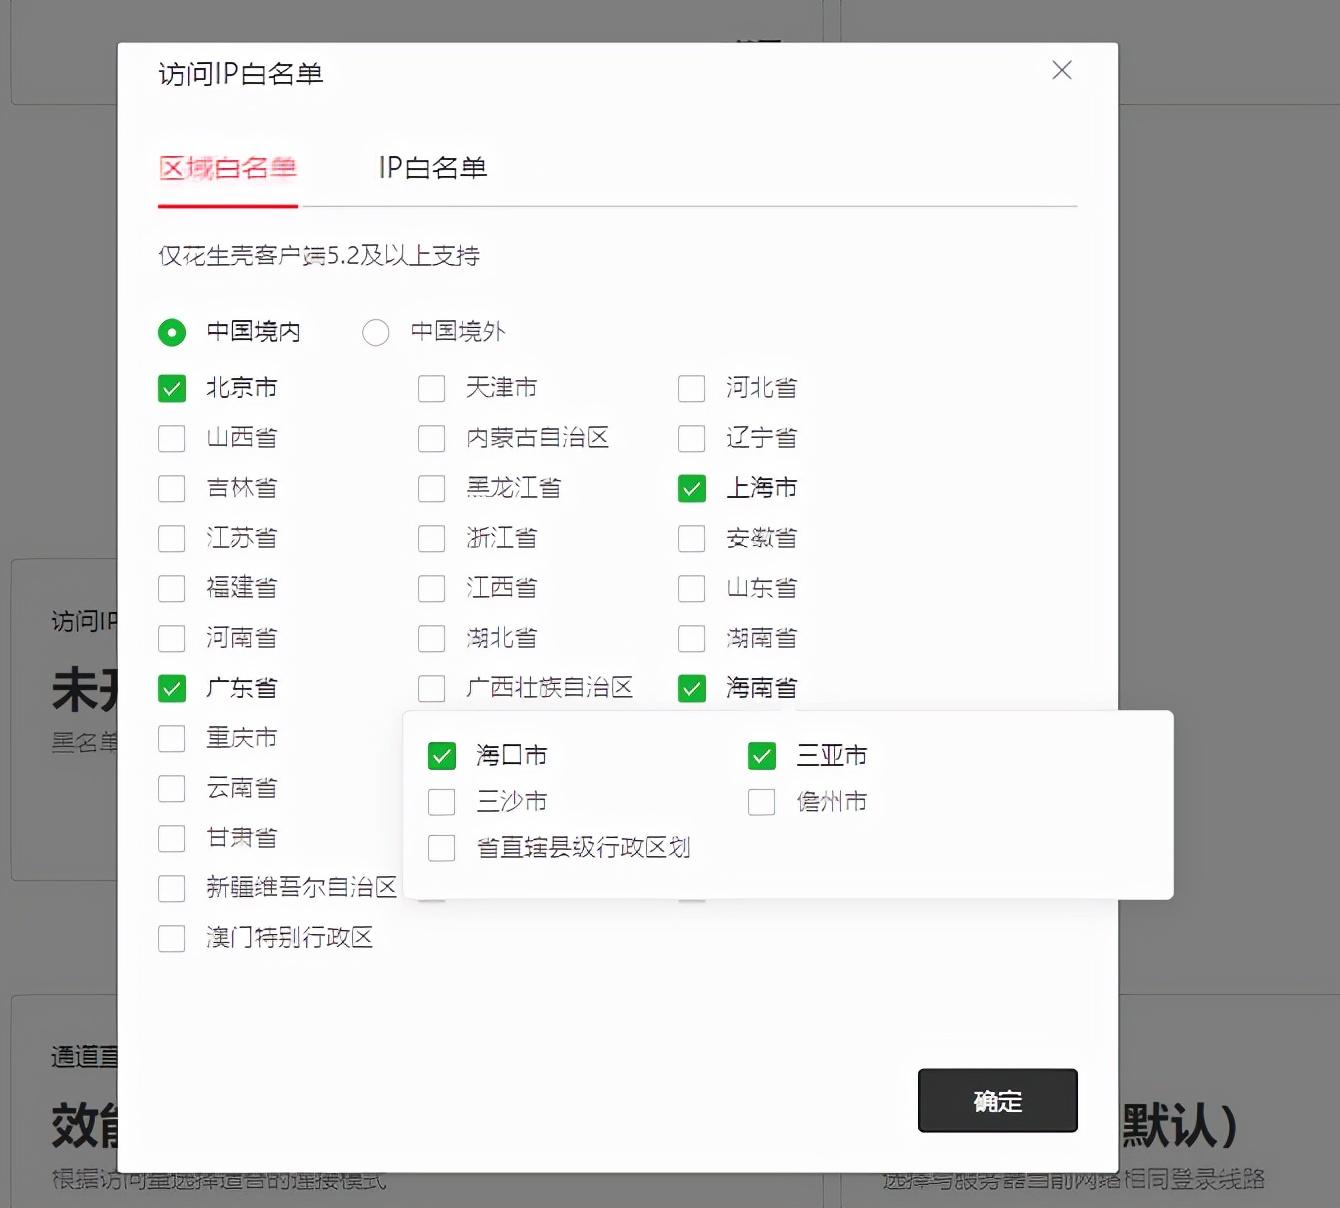Uncheck the 三亚市 checkbox
Image resolution: width=1340 pixels, height=1208 pixels.
point(761,756)
